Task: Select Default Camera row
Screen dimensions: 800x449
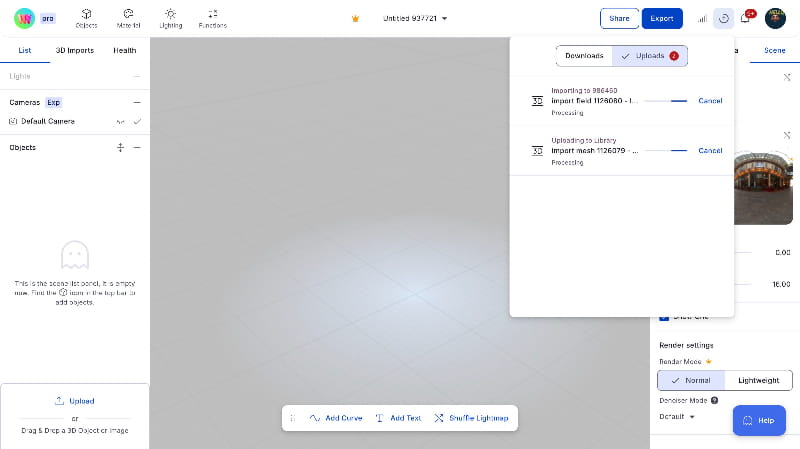Action: 74,121
